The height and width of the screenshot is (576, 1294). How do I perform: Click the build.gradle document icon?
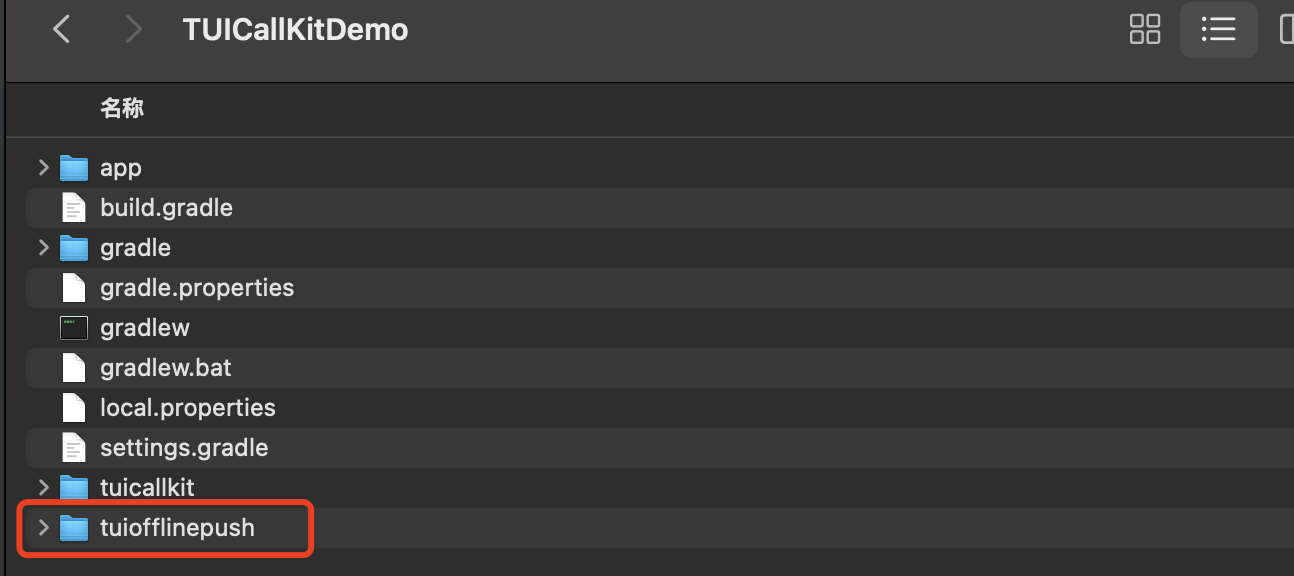point(74,208)
